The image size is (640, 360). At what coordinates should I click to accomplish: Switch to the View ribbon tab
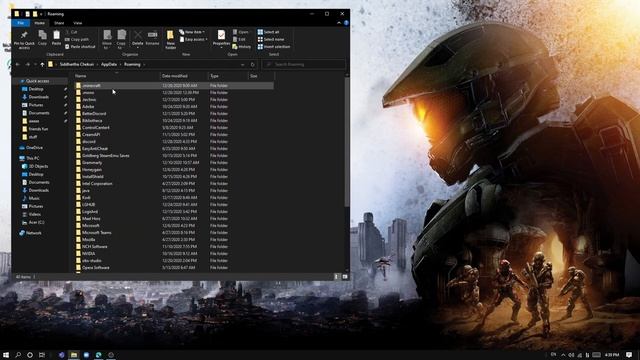[78, 23]
